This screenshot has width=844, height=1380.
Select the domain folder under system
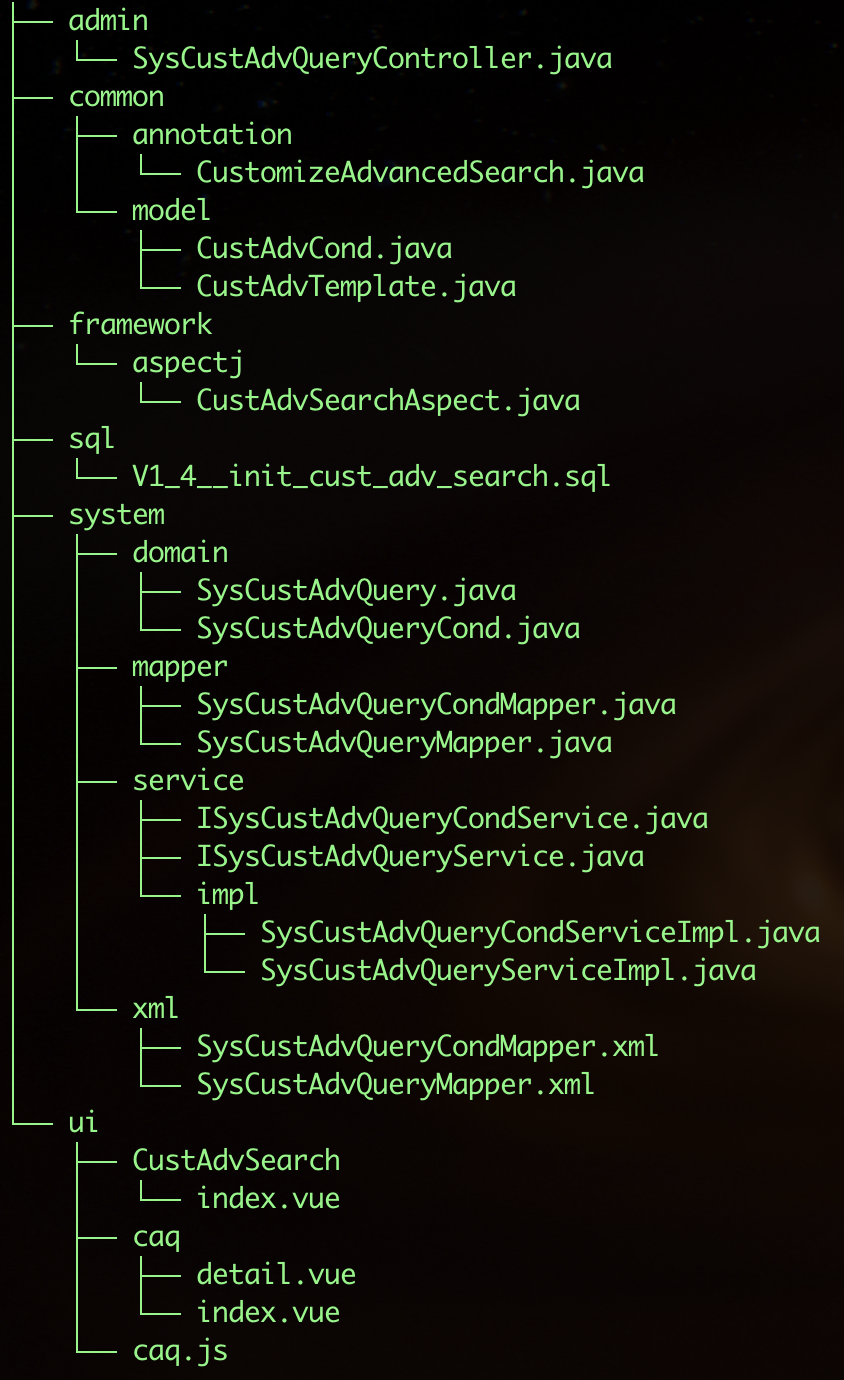(180, 553)
